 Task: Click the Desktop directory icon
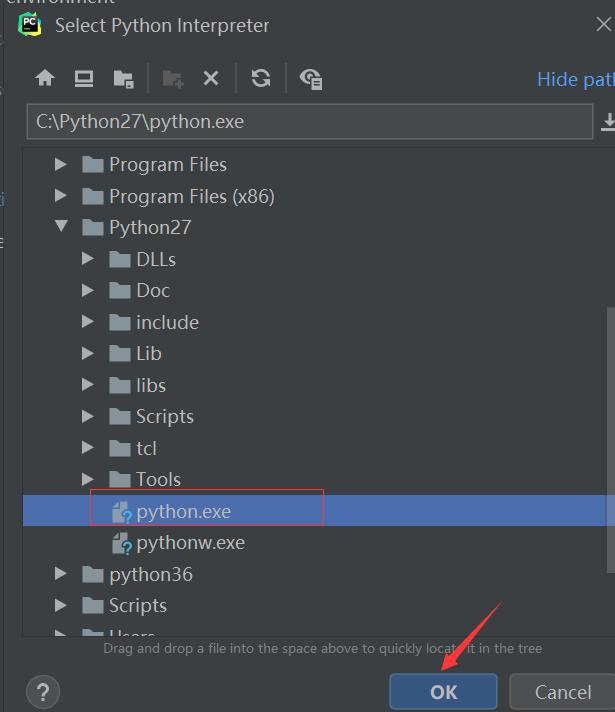(84, 79)
